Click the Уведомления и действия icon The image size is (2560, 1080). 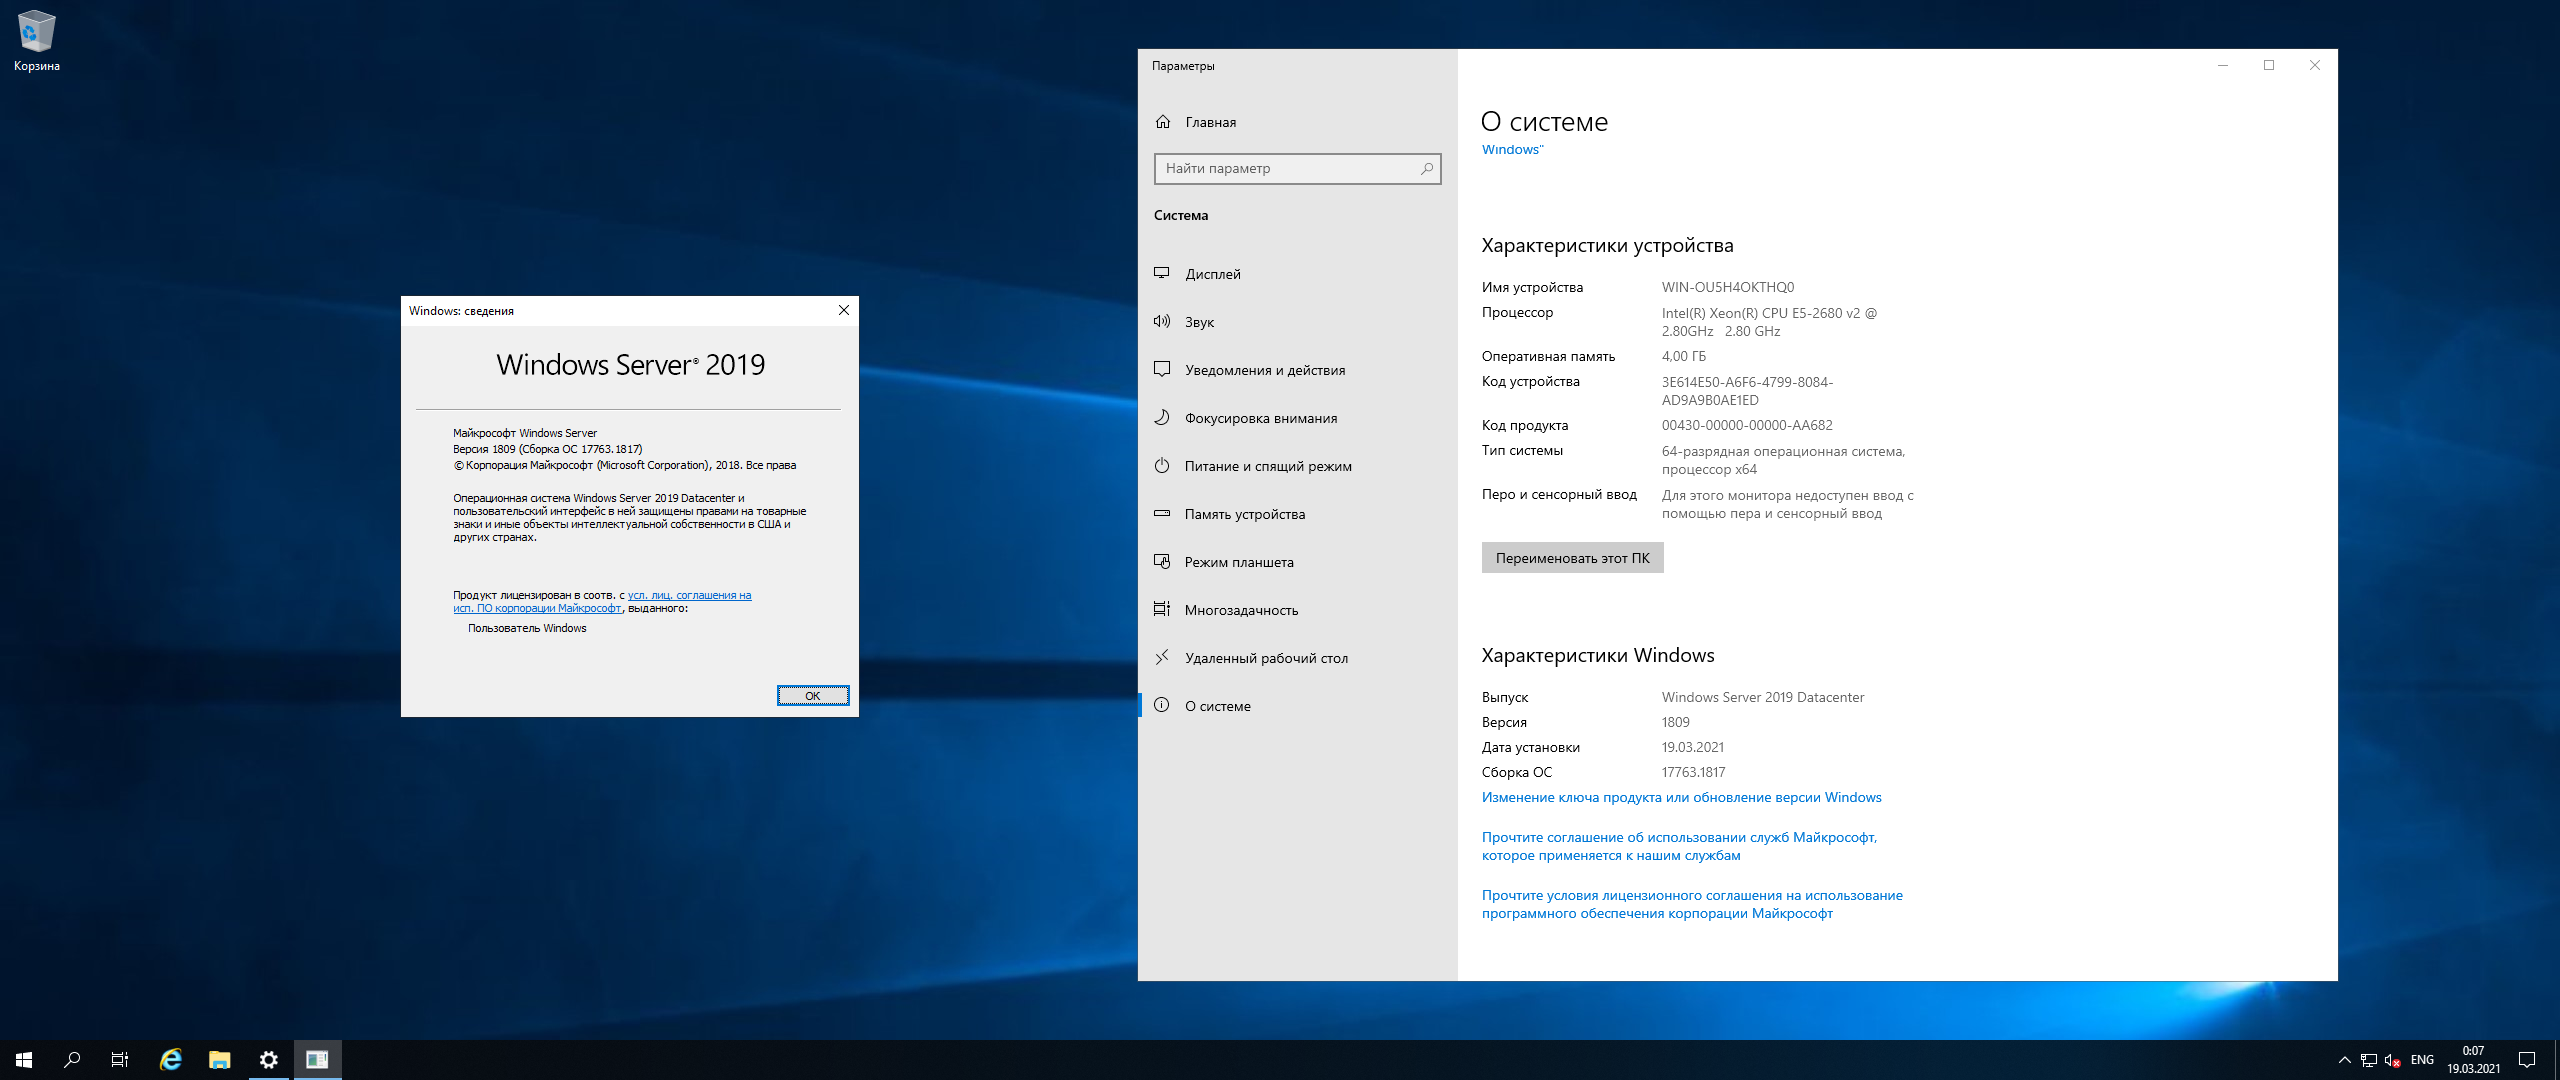pyautogui.click(x=1162, y=369)
